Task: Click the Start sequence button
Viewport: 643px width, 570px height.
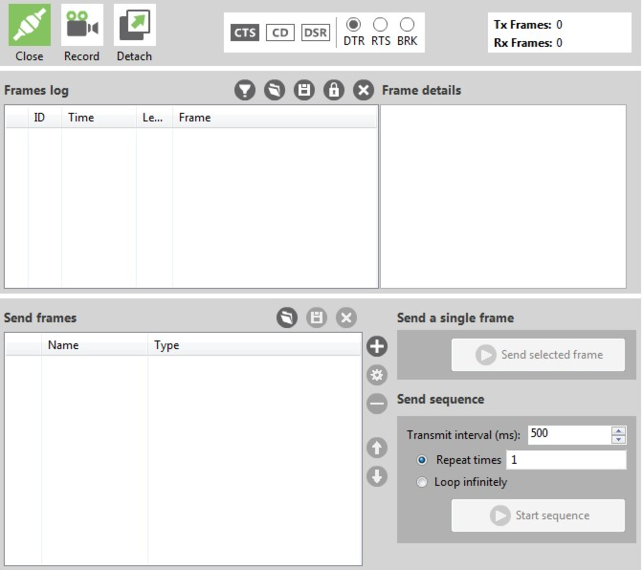Action: pos(538,515)
